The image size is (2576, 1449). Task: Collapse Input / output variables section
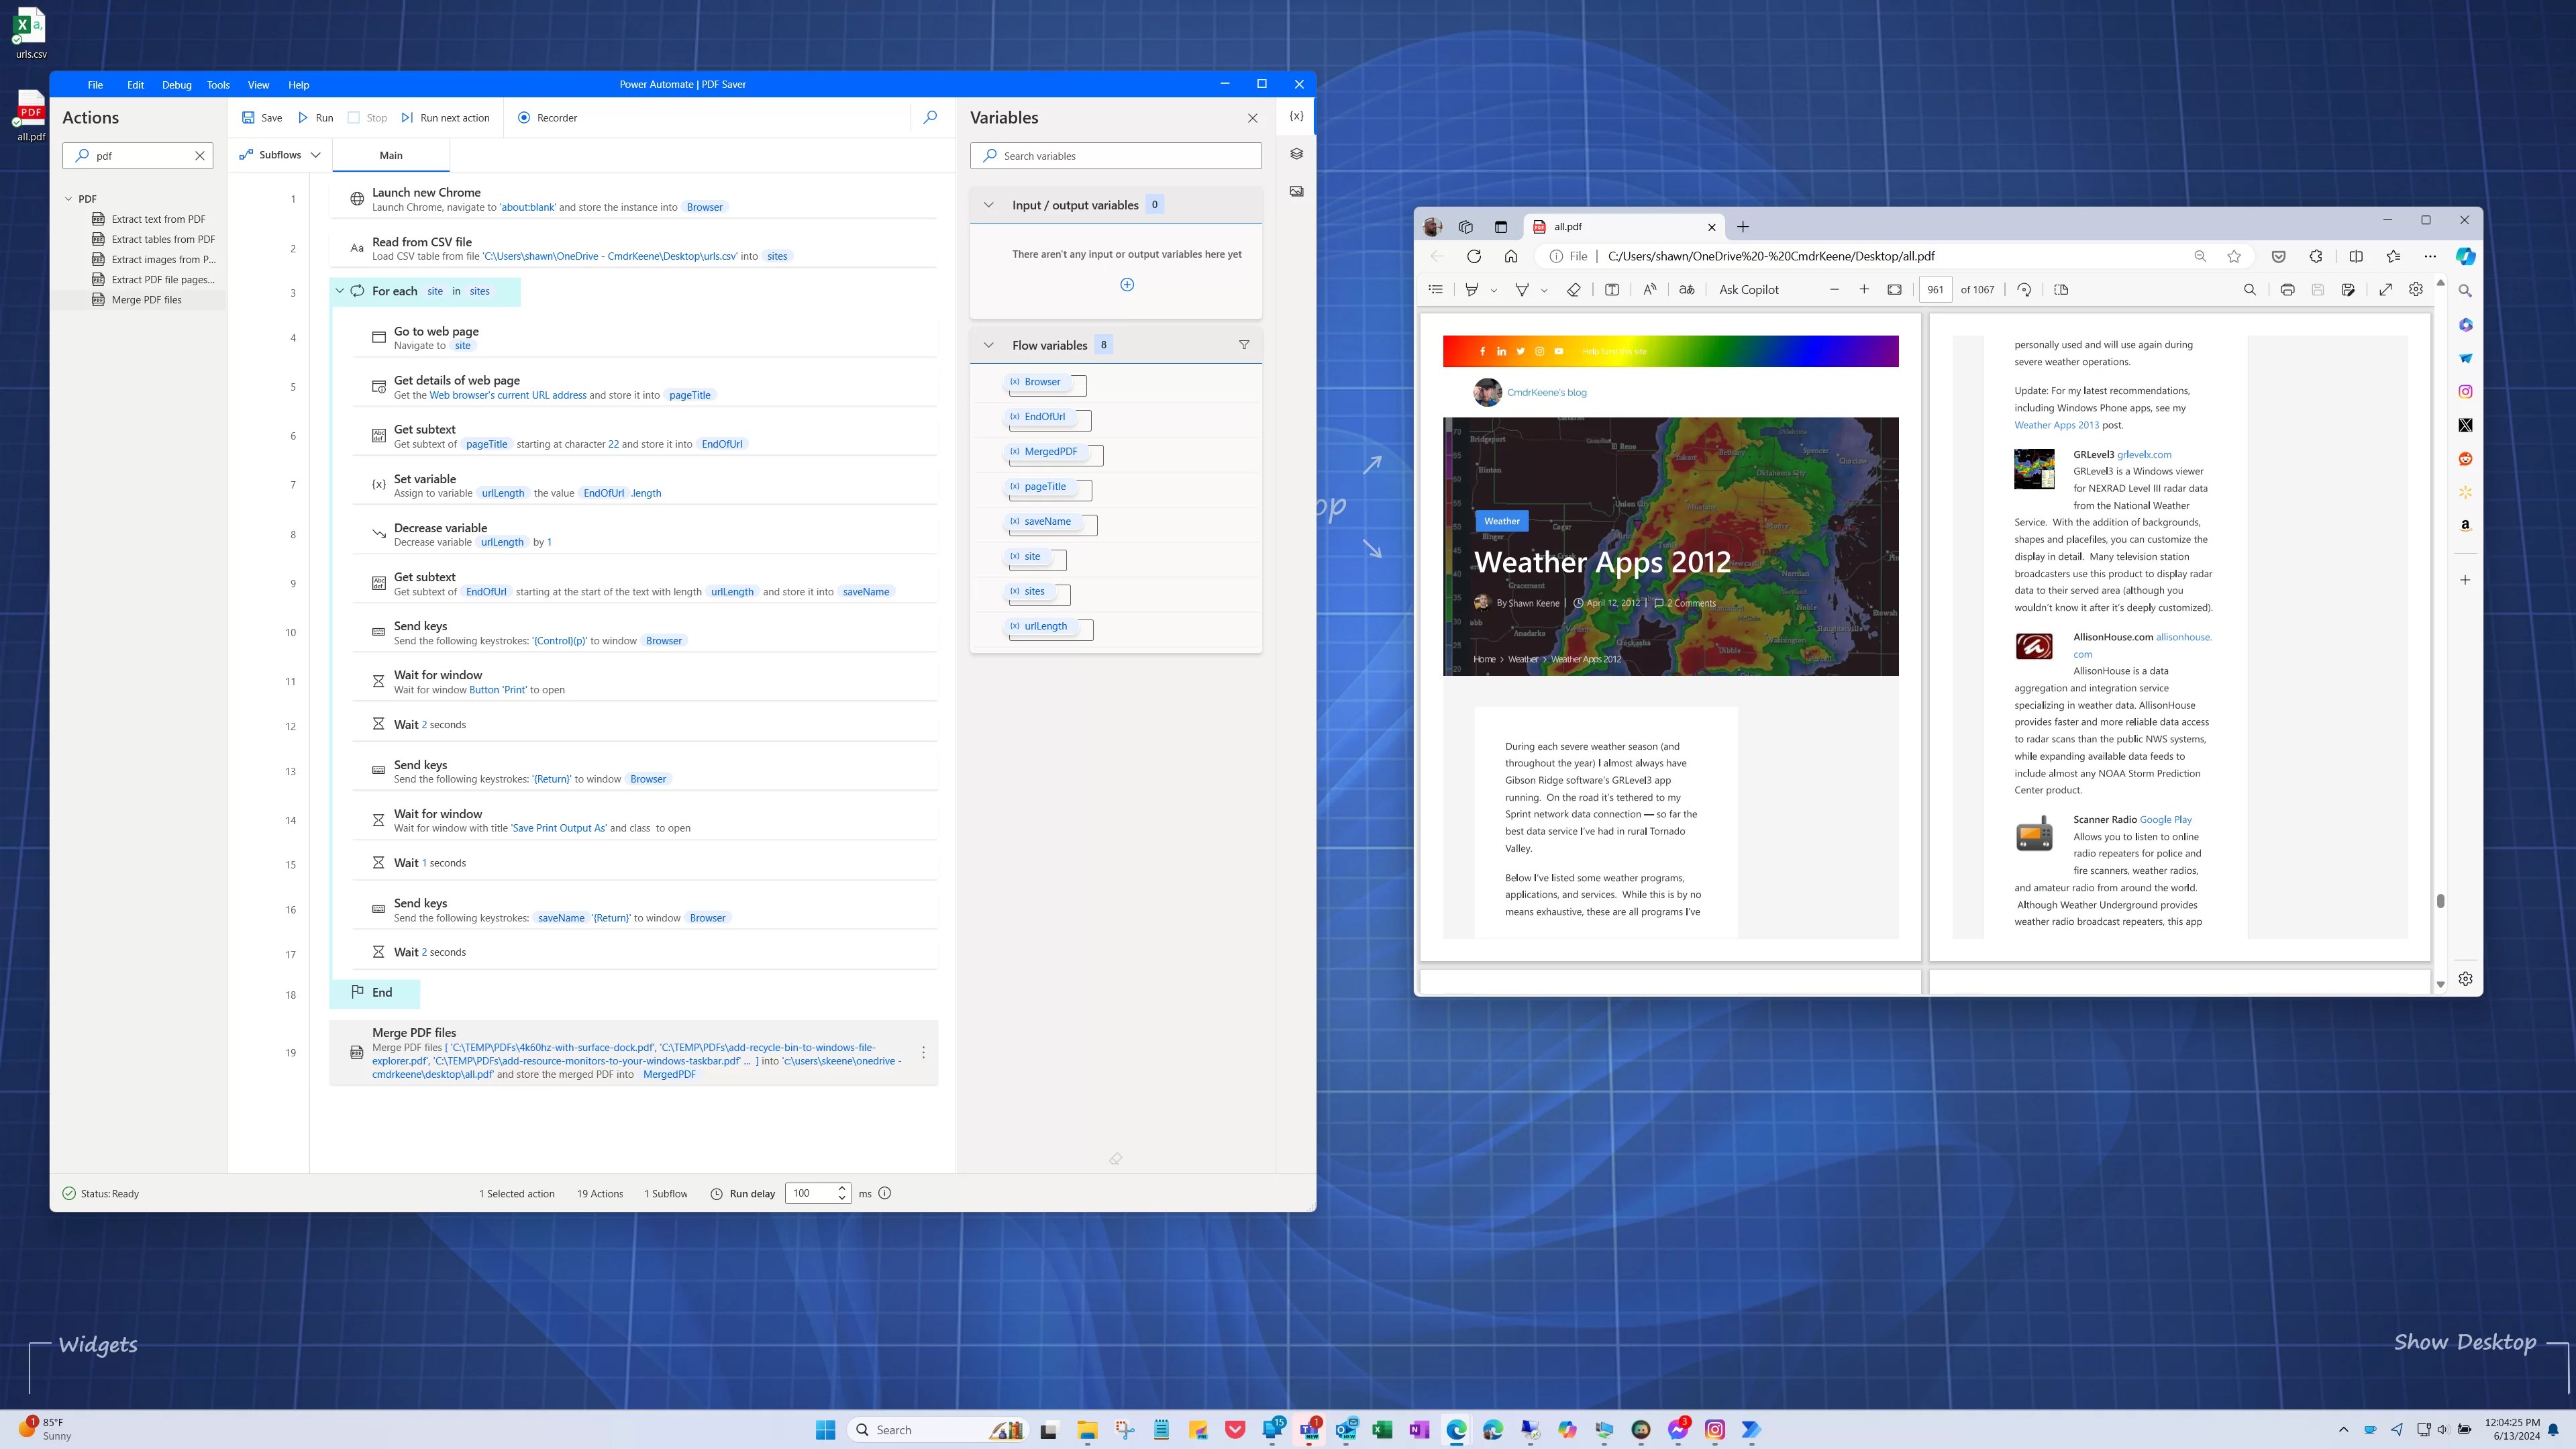pos(989,205)
